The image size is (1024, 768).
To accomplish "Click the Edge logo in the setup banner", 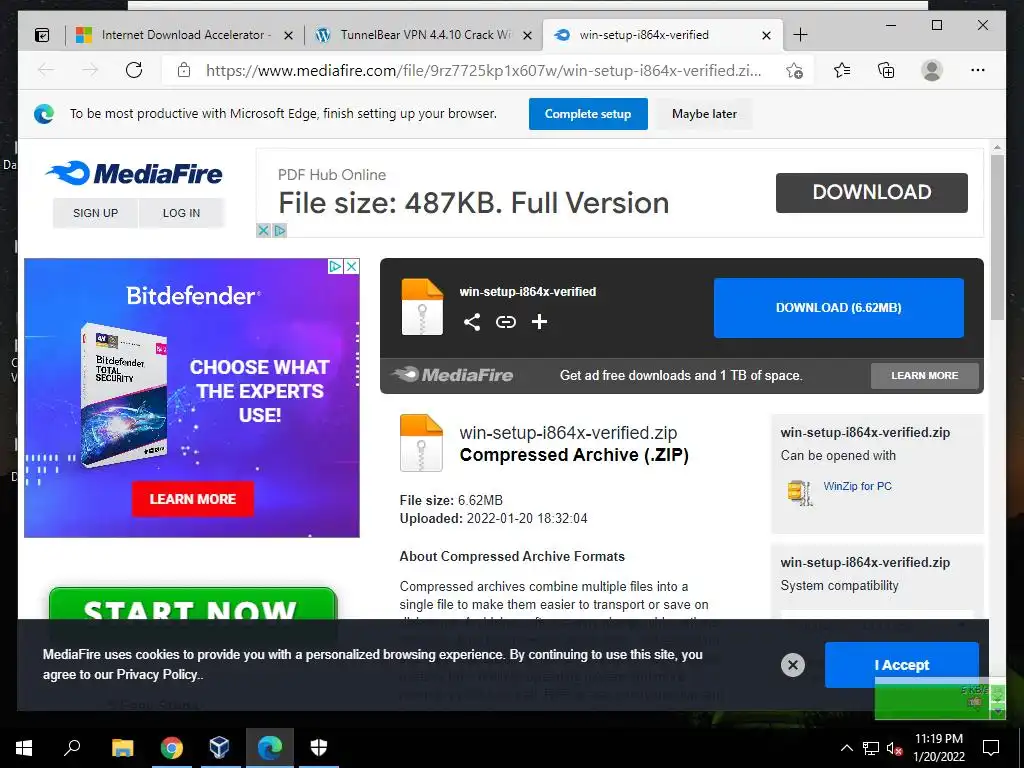I will pyautogui.click(x=44, y=114).
